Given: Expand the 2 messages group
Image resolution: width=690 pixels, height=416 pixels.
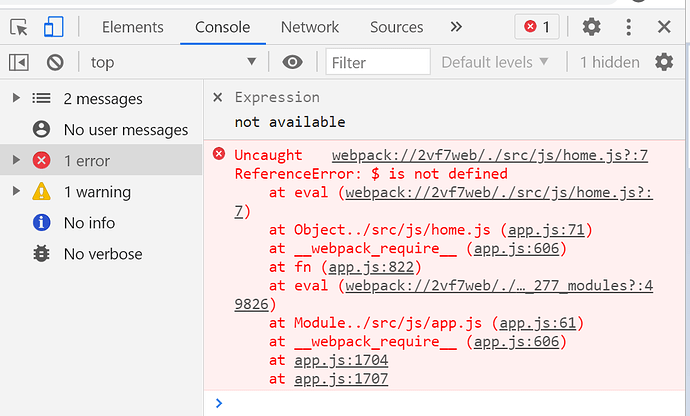Looking at the screenshot, I should coord(16,98).
